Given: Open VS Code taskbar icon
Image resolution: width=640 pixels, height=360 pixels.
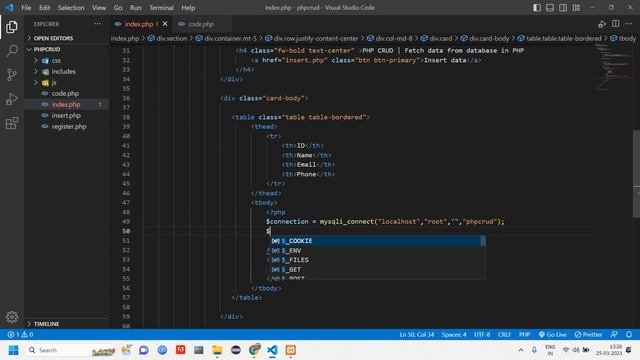Looking at the screenshot, I should [272, 350].
